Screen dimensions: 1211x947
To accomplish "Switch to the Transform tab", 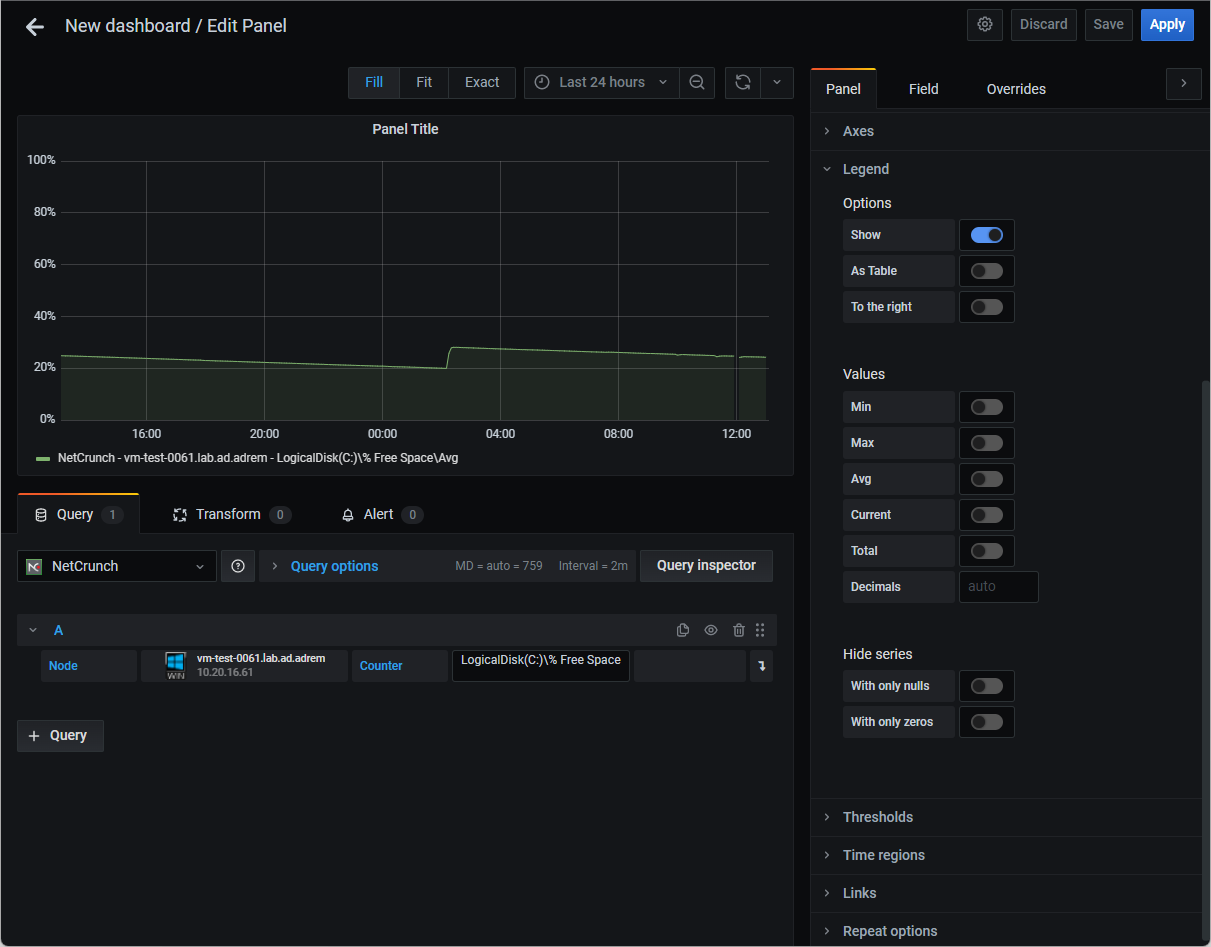I will pyautogui.click(x=231, y=514).
